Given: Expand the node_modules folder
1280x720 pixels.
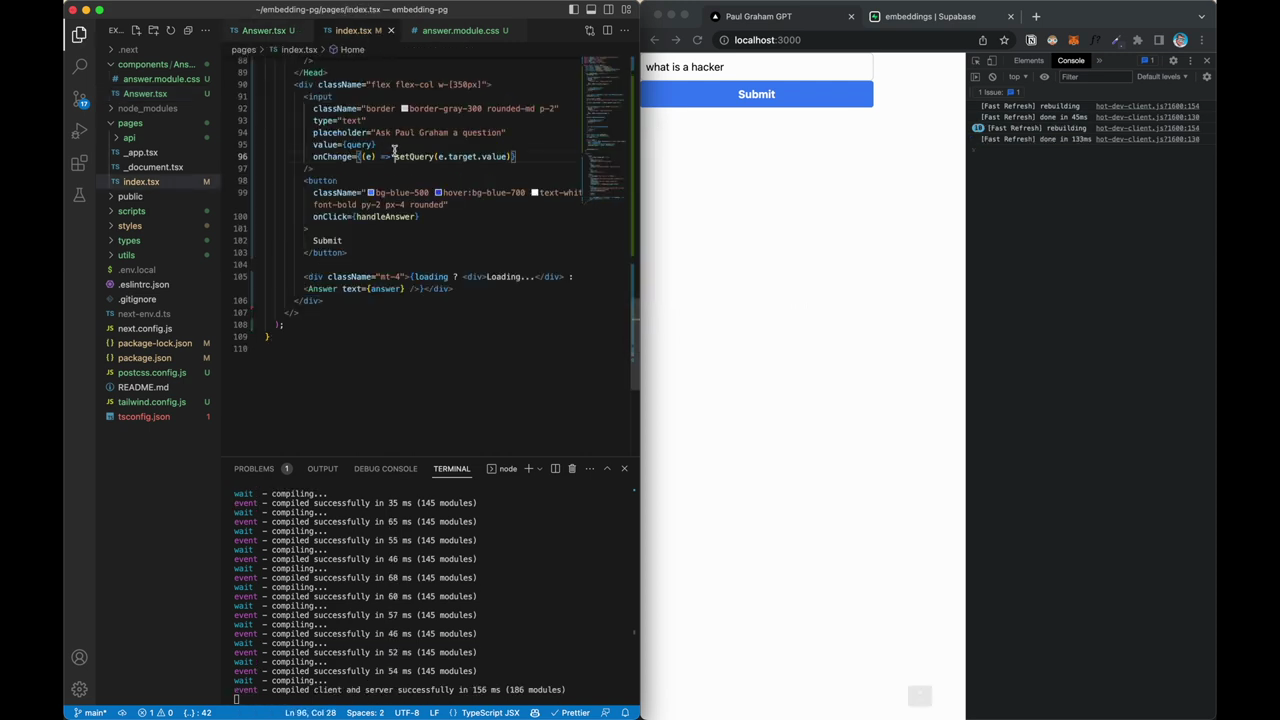Looking at the screenshot, I should 160,108.
